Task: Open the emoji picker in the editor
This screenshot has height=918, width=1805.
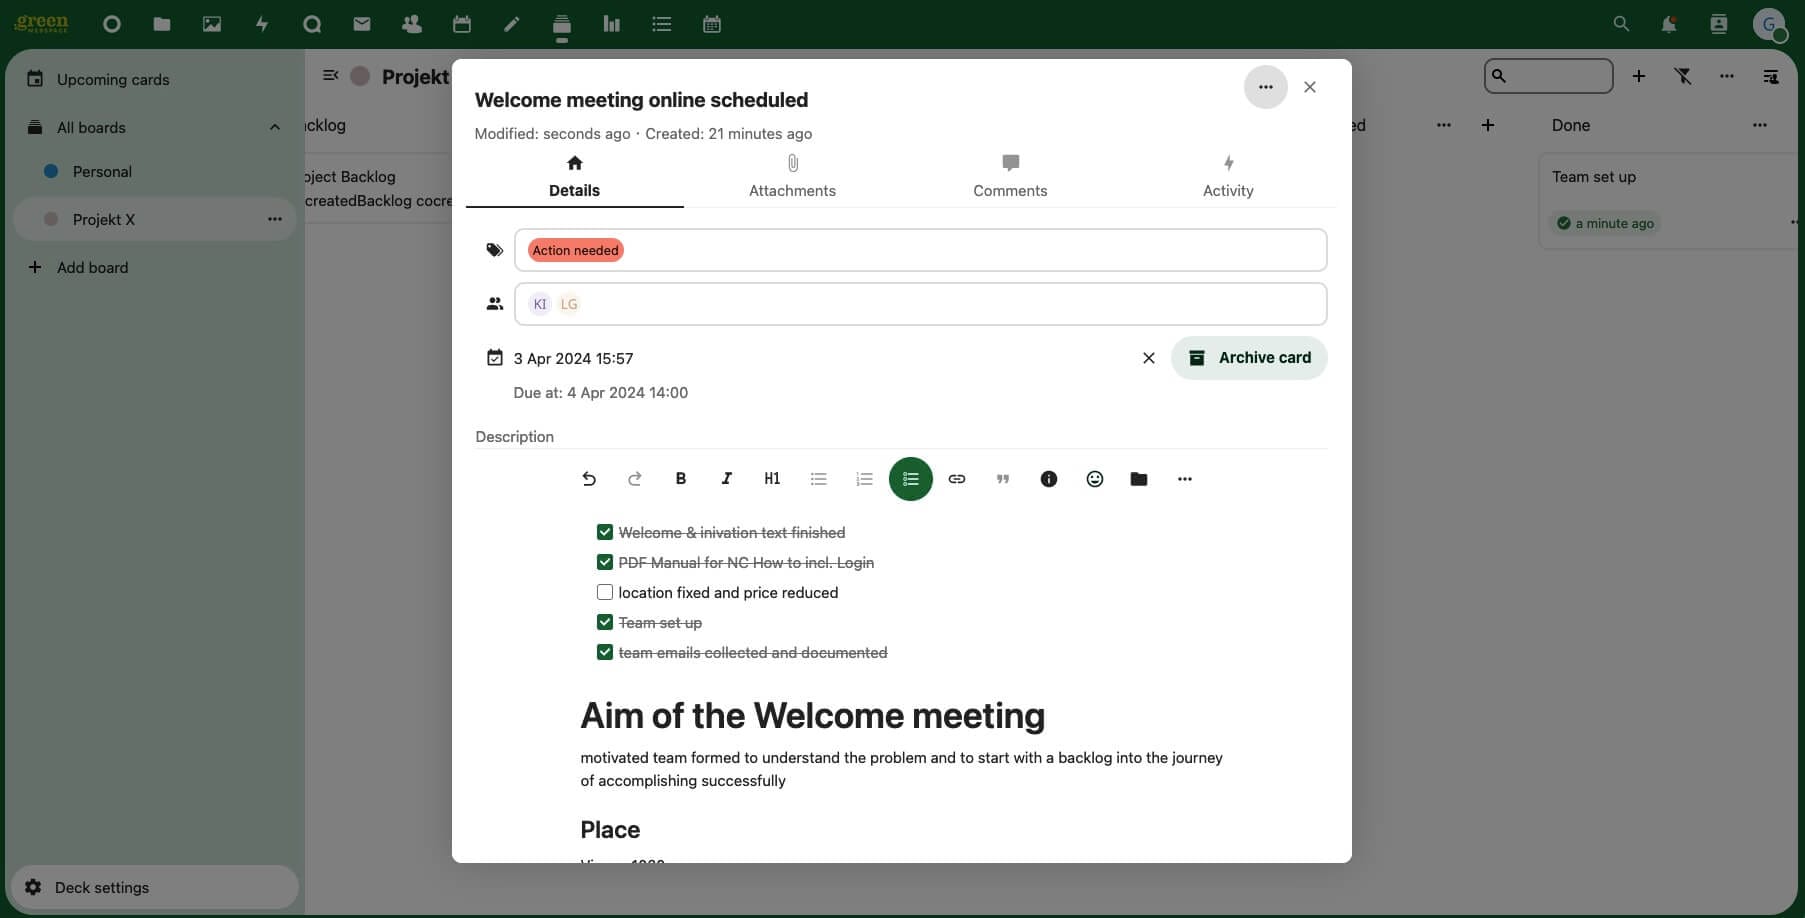Action: pyautogui.click(x=1094, y=479)
